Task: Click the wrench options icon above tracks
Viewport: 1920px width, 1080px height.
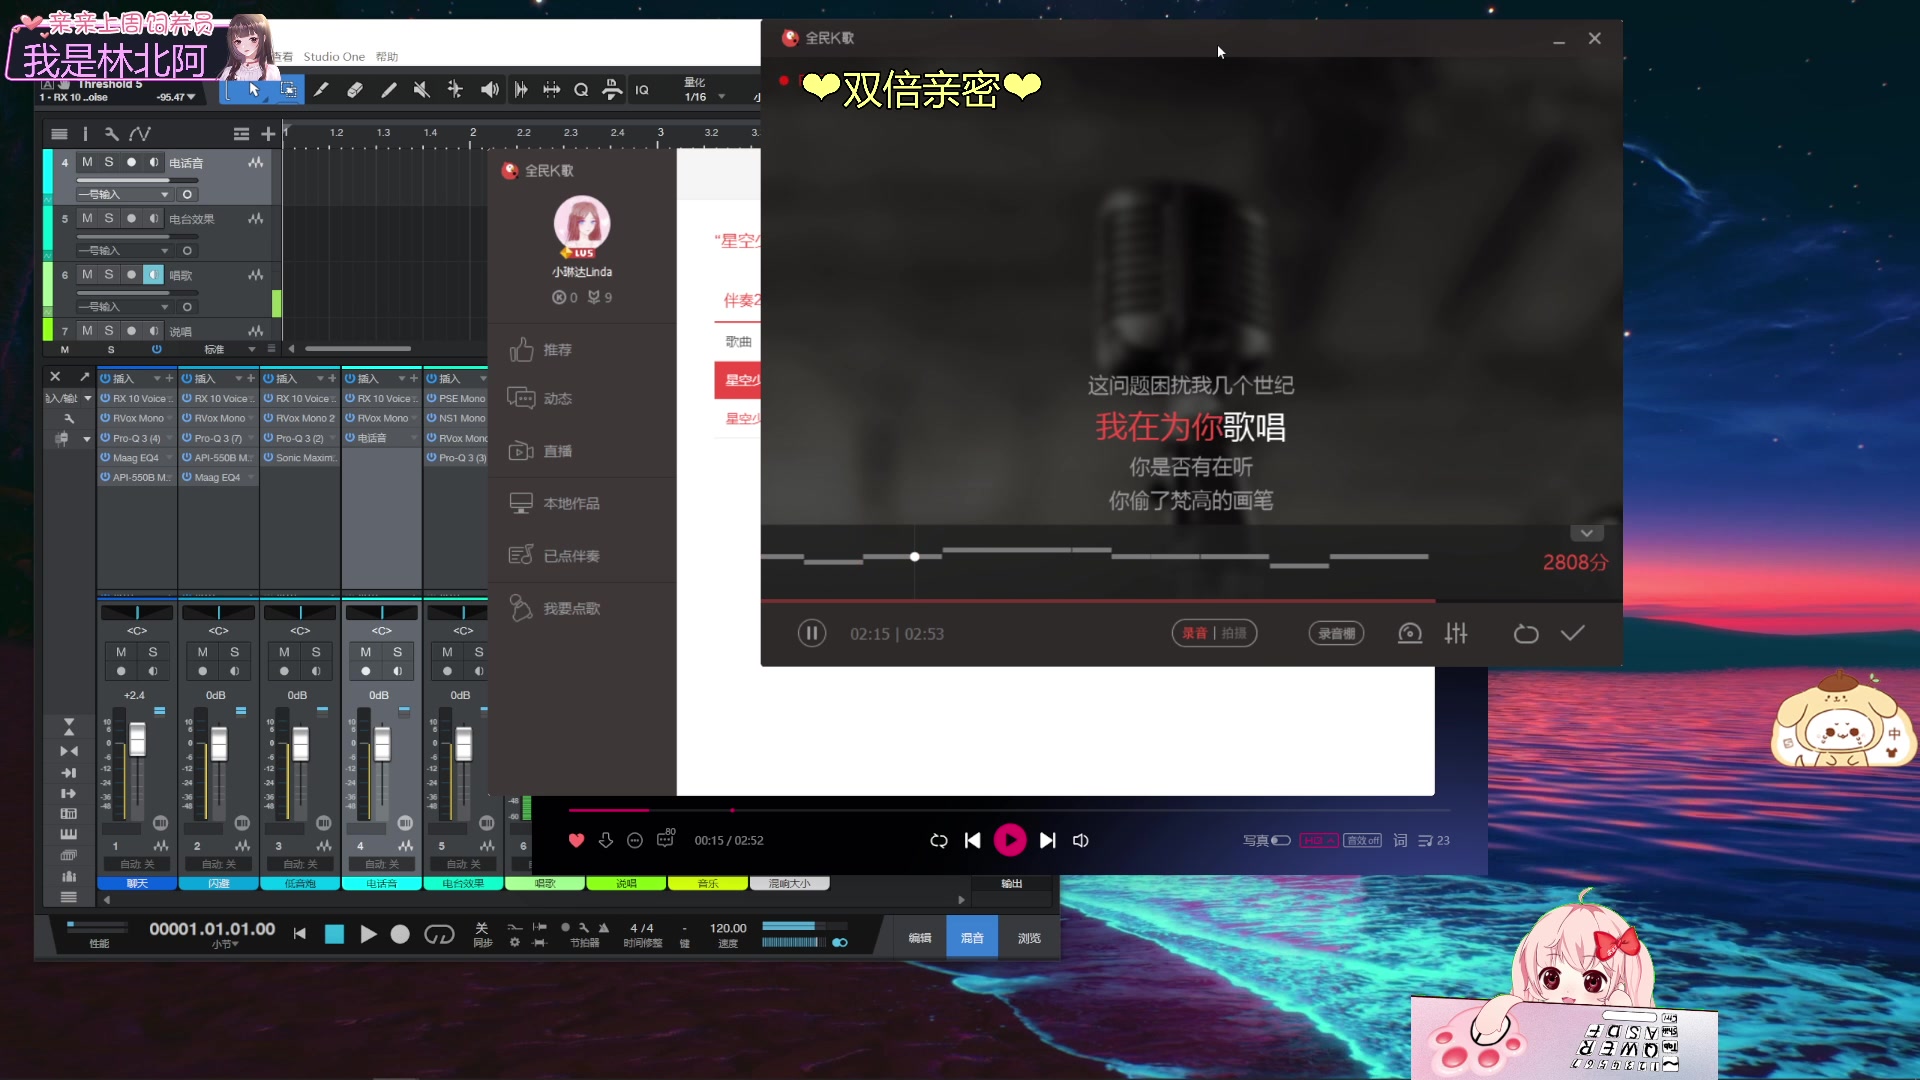Action: pyautogui.click(x=111, y=134)
